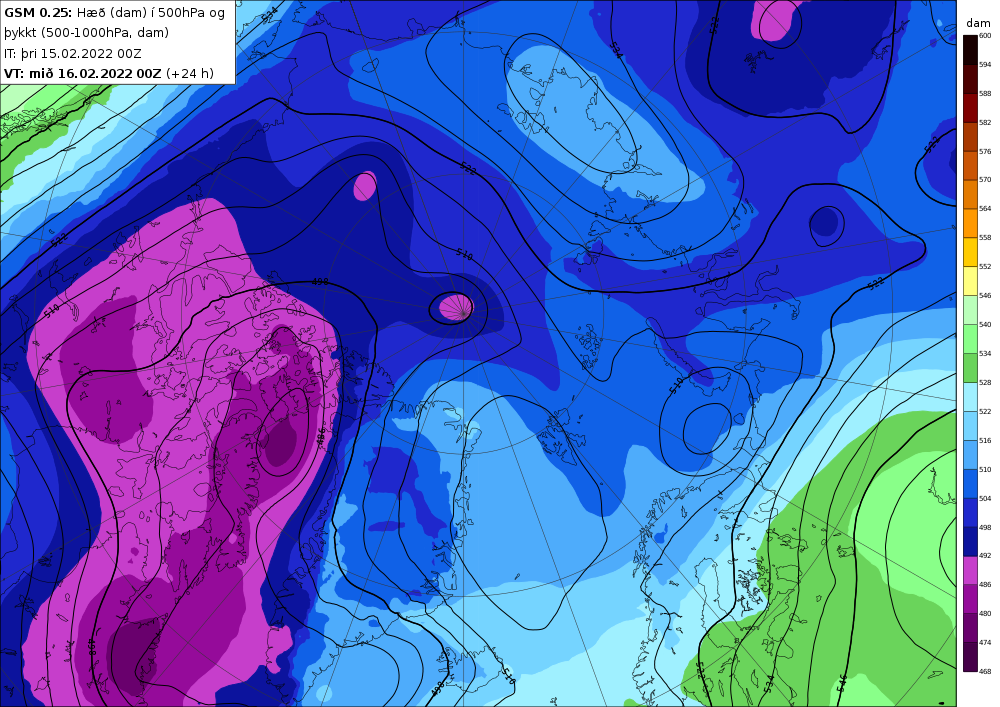Click the "VT: mið 16.02.2022 00Z" valid time line

[x=82, y=73]
